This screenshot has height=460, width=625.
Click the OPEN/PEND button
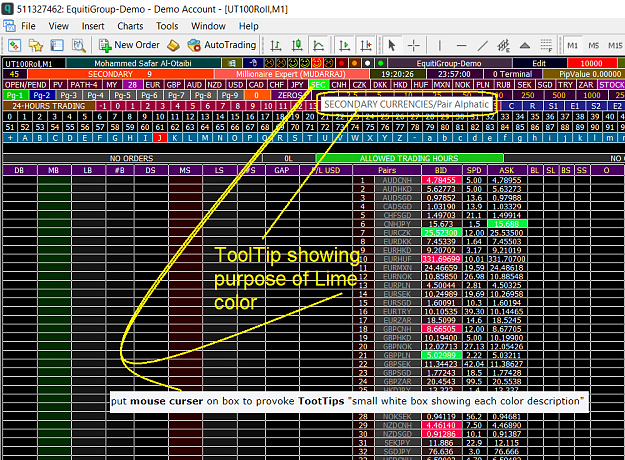pyautogui.click(x=26, y=85)
